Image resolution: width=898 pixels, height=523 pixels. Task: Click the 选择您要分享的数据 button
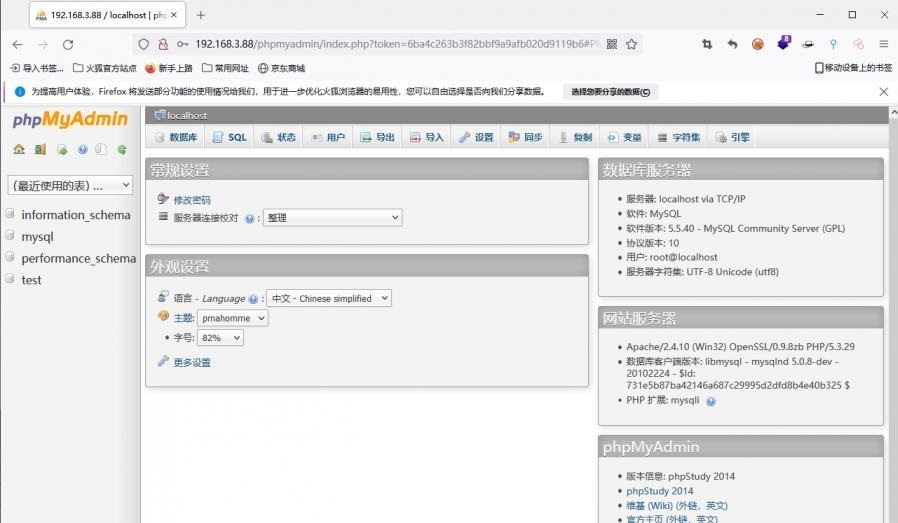tap(611, 92)
